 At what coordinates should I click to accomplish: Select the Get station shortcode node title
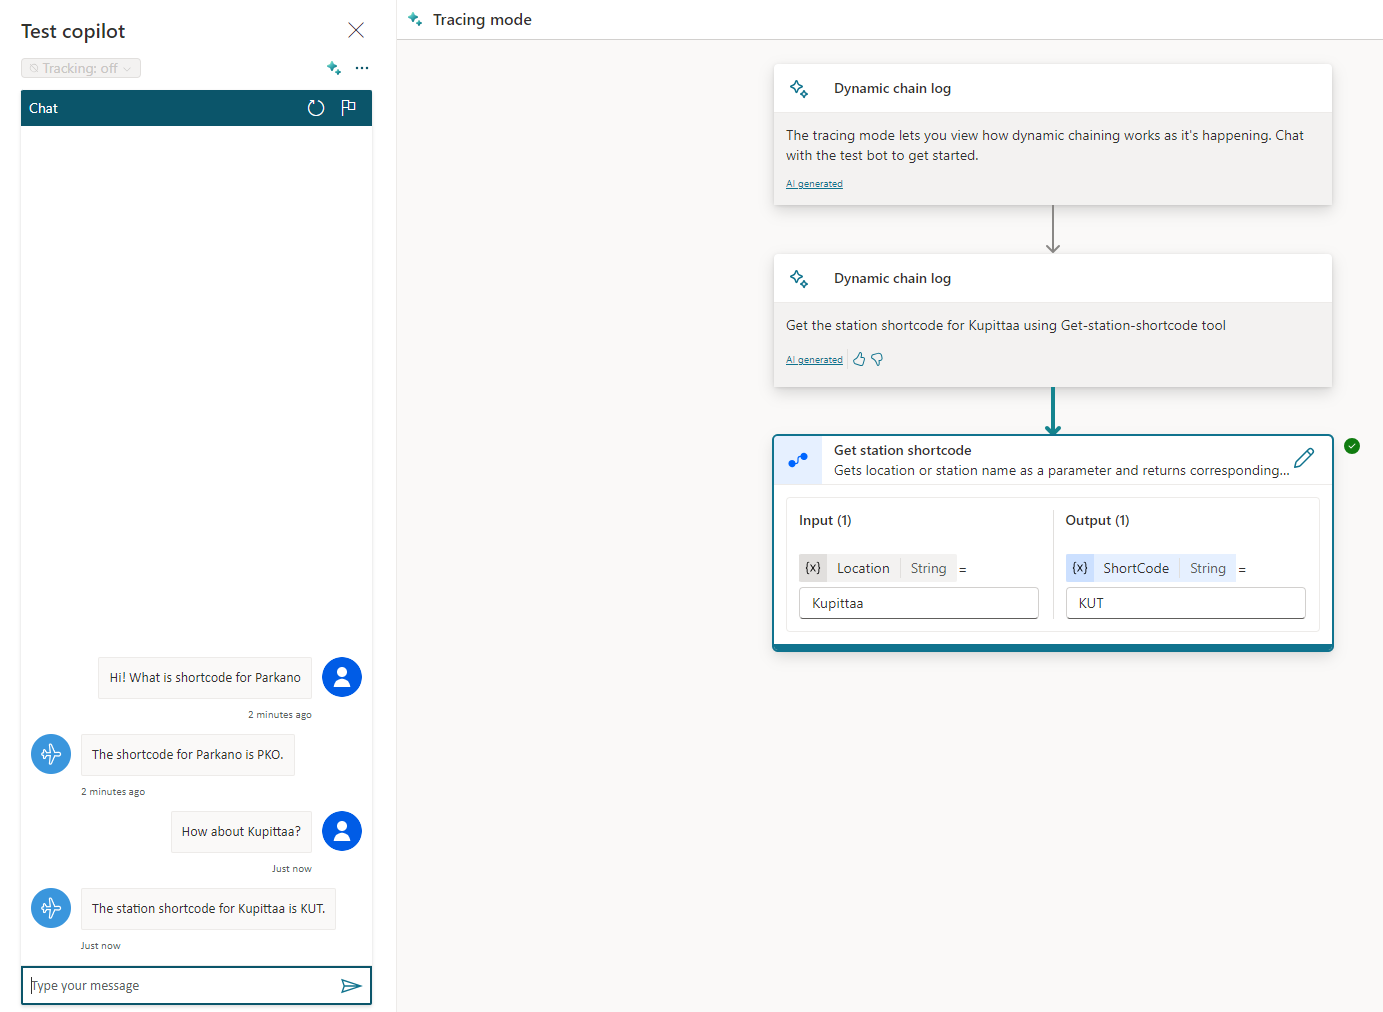tap(902, 451)
